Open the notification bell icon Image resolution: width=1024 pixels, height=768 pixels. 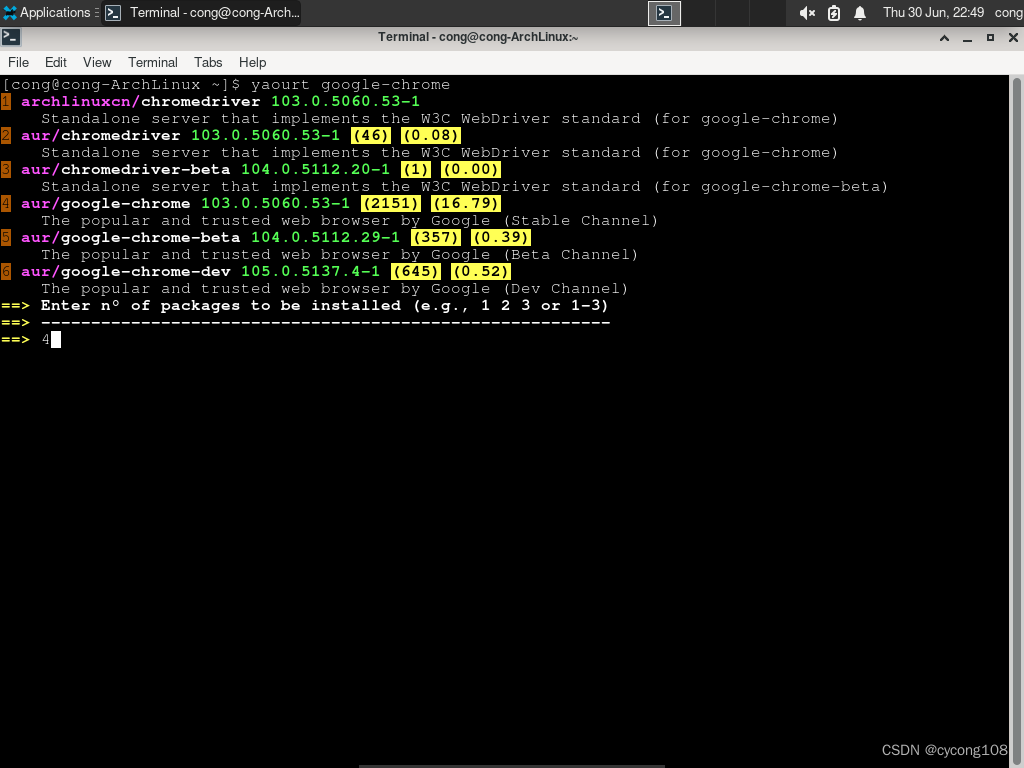[x=860, y=13]
